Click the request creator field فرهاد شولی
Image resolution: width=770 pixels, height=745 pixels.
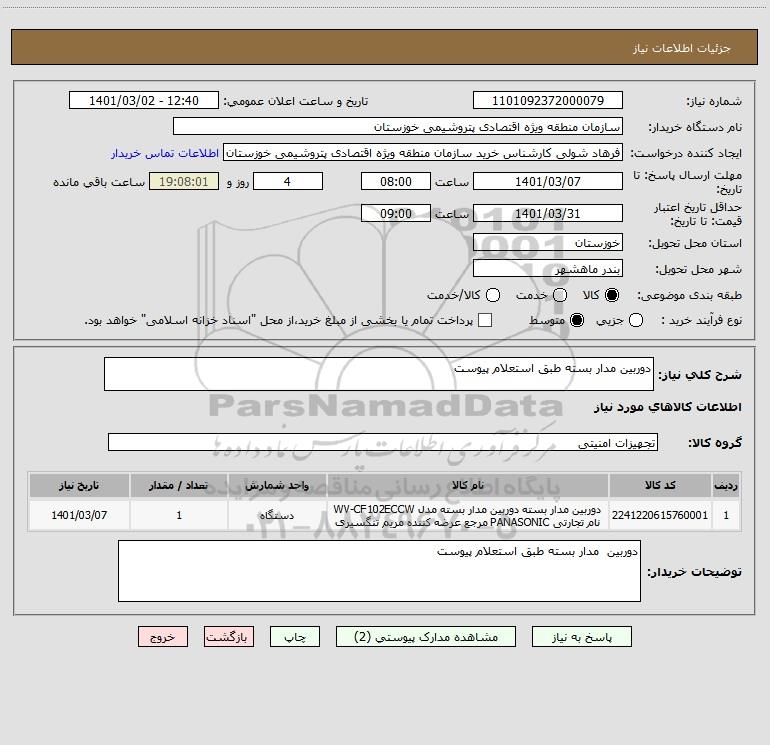[x=423, y=153]
